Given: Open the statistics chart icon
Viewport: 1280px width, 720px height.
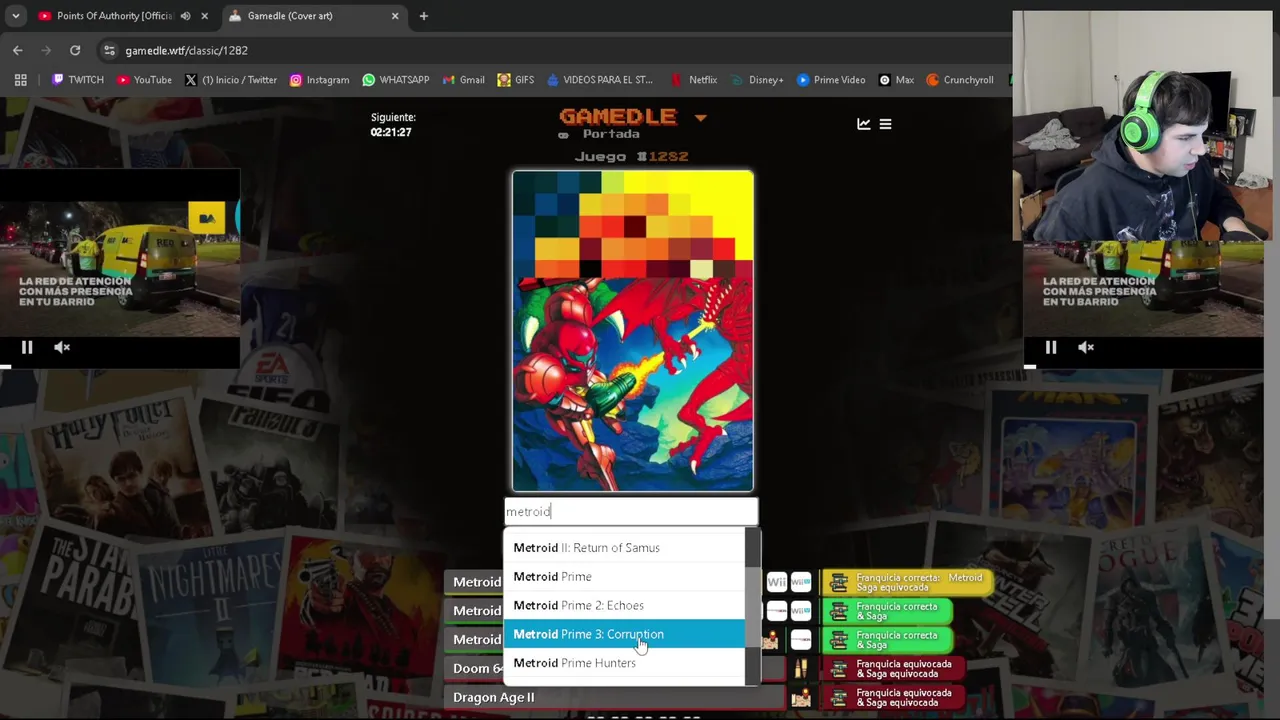Looking at the screenshot, I should [864, 124].
